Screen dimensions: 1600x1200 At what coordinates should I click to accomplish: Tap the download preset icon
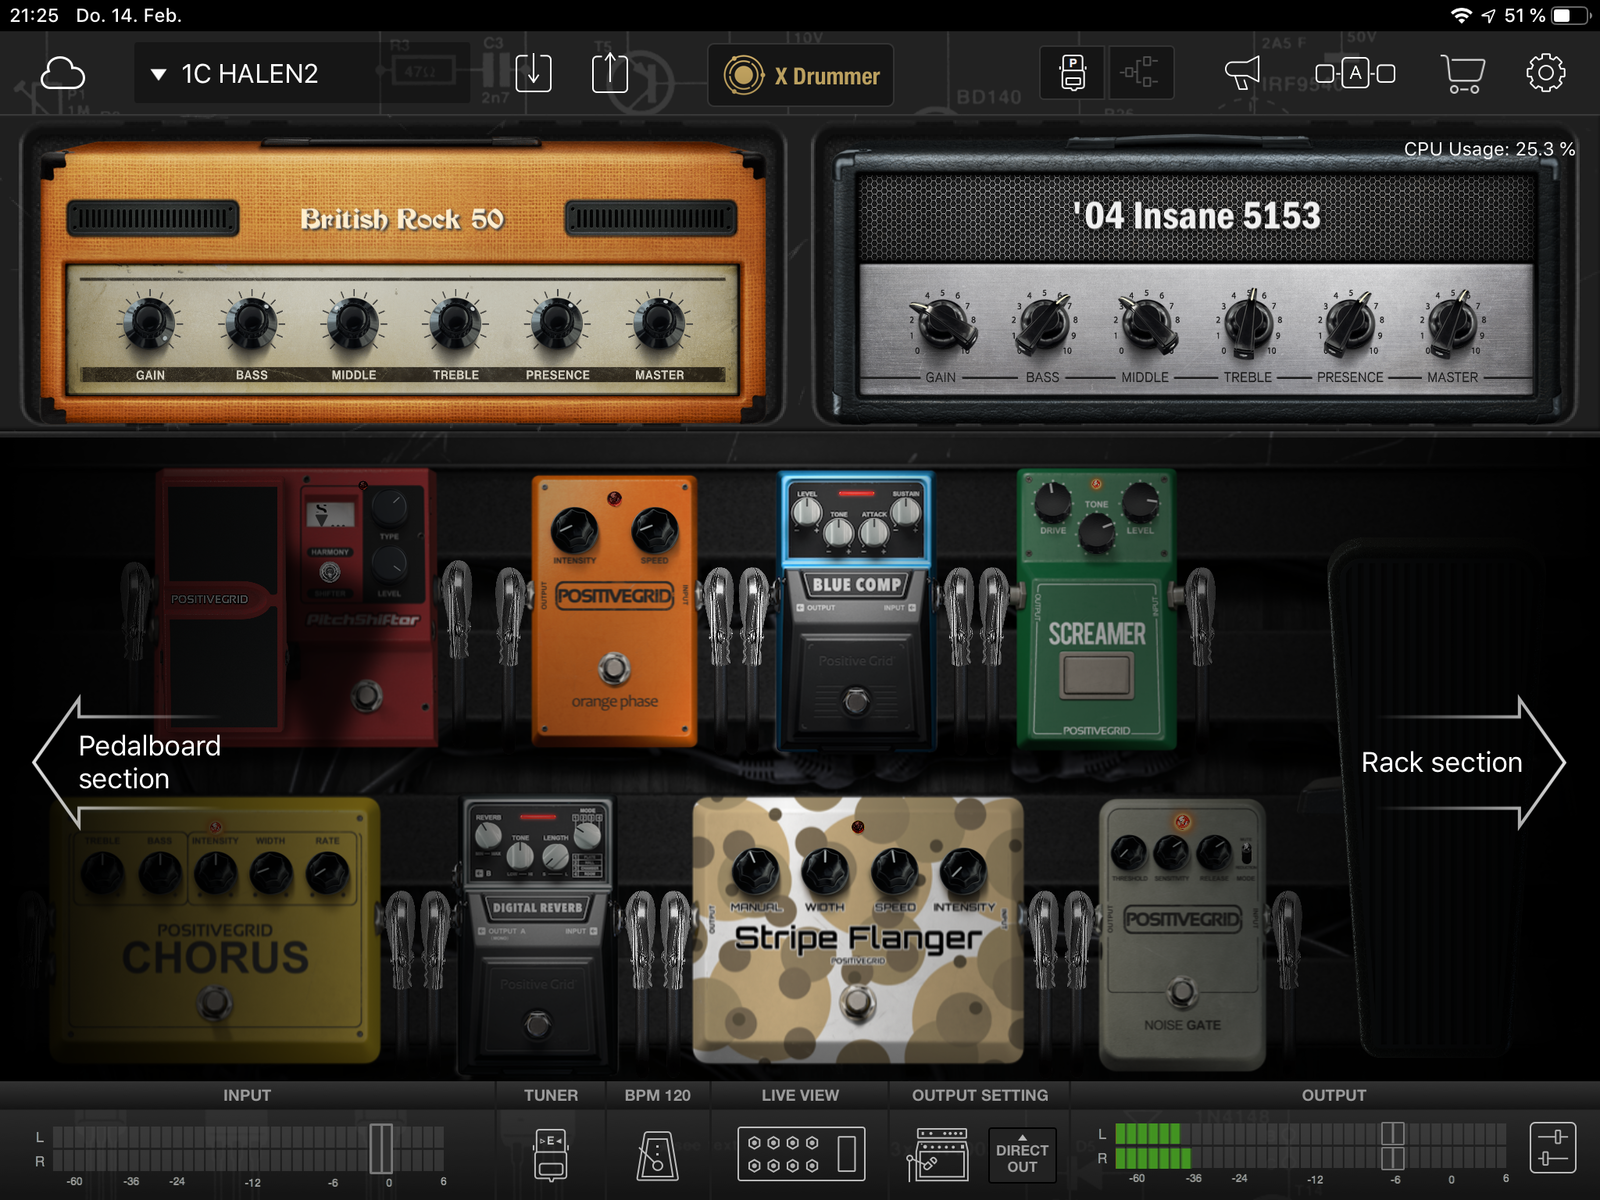pyautogui.click(x=533, y=73)
